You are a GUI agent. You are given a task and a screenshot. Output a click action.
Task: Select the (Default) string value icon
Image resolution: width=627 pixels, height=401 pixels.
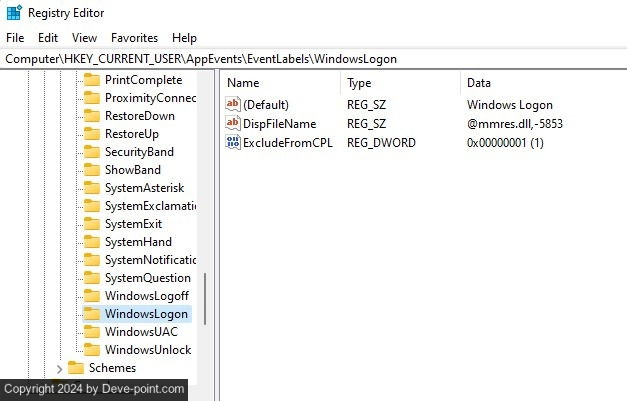(234, 105)
